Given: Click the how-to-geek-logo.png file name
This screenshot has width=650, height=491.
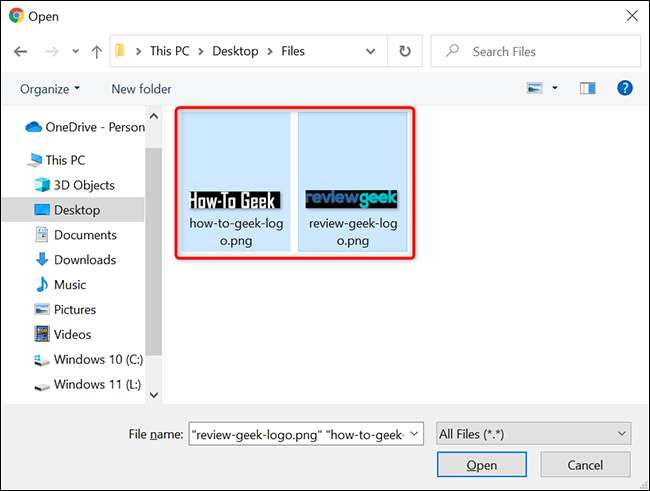Looking at the screenshot, I should point(236,232).
